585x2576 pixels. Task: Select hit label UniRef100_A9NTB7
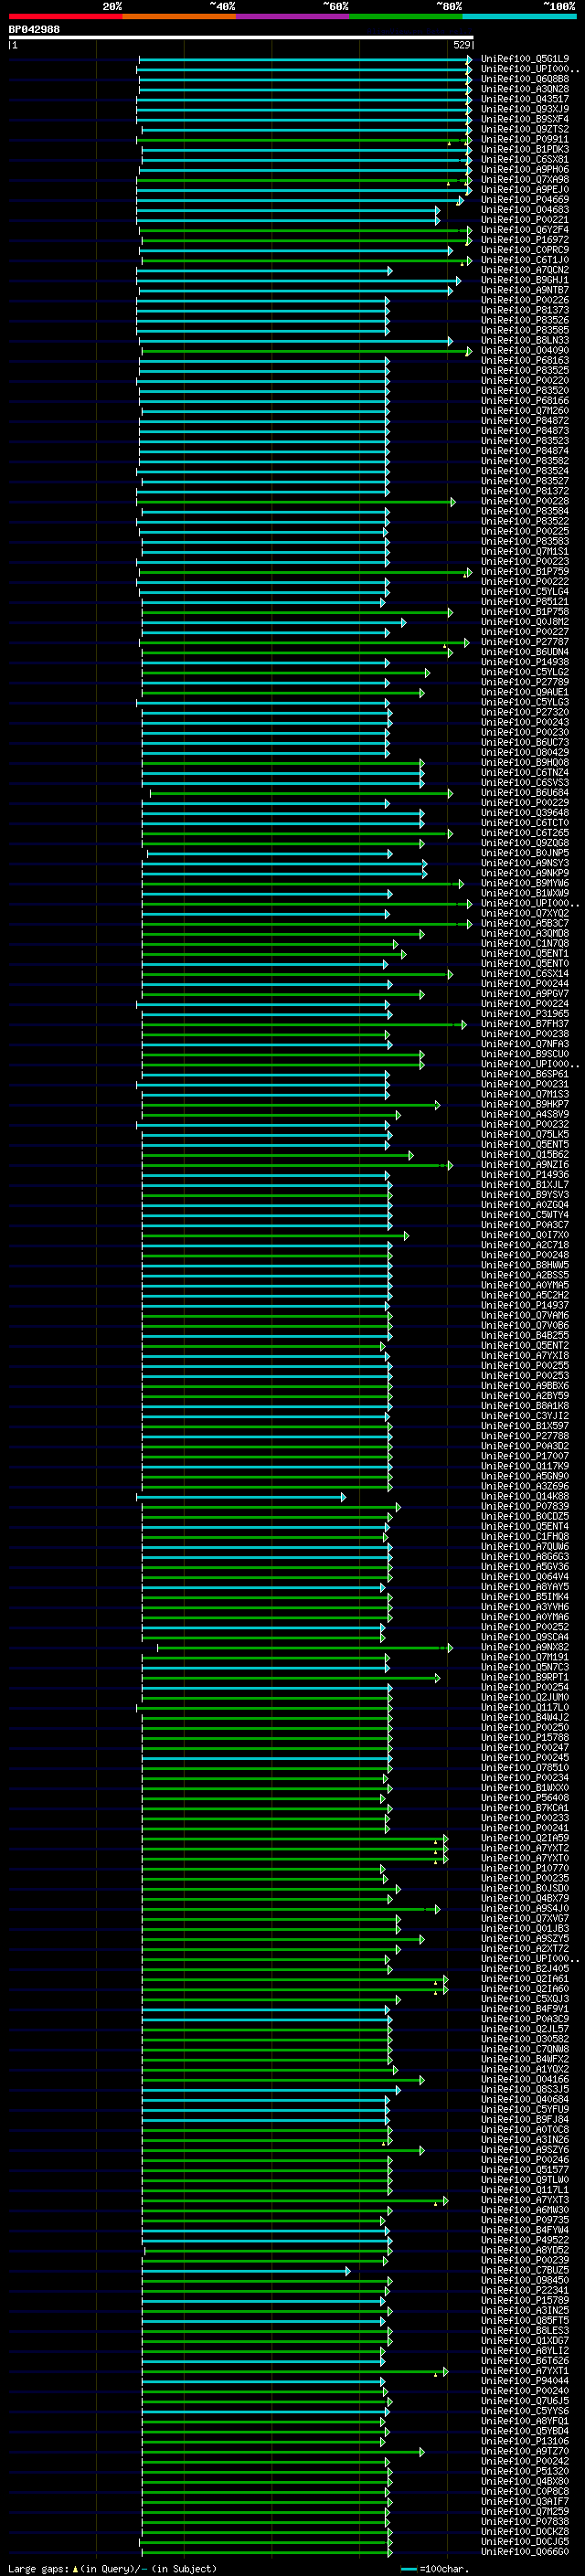(525, 290)
